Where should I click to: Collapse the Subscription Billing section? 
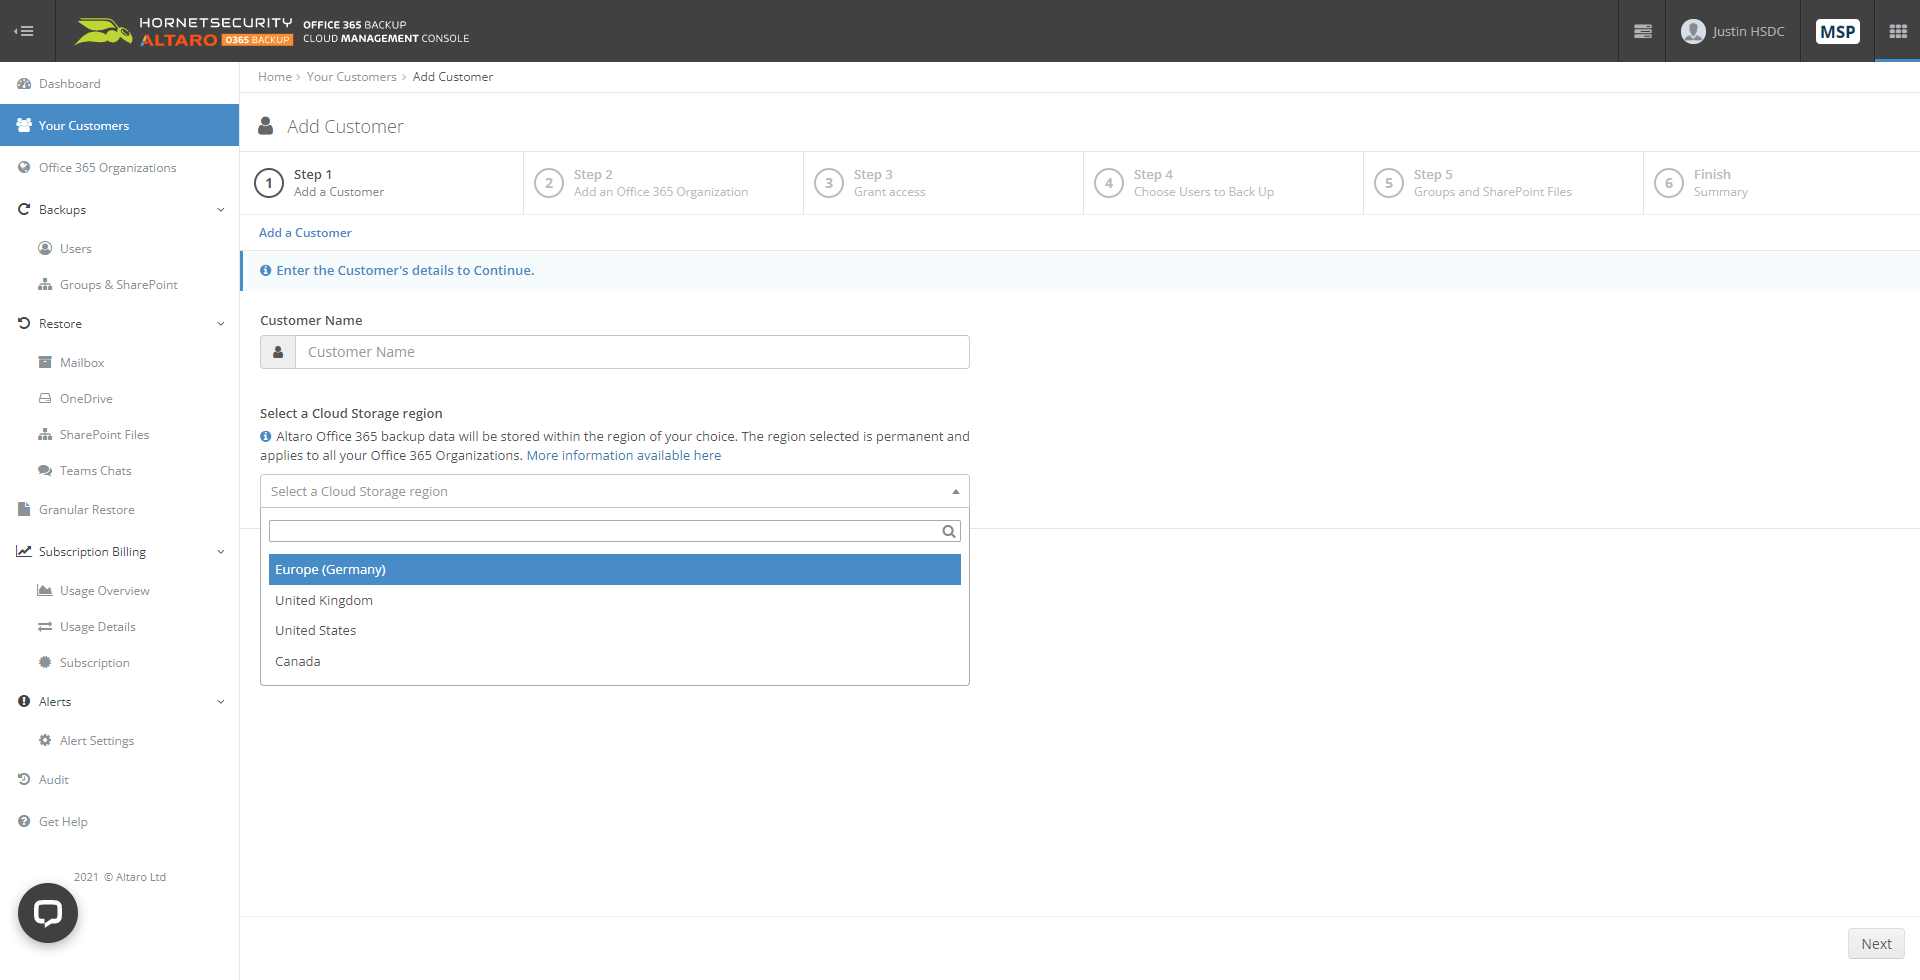[x=220, y=552]
